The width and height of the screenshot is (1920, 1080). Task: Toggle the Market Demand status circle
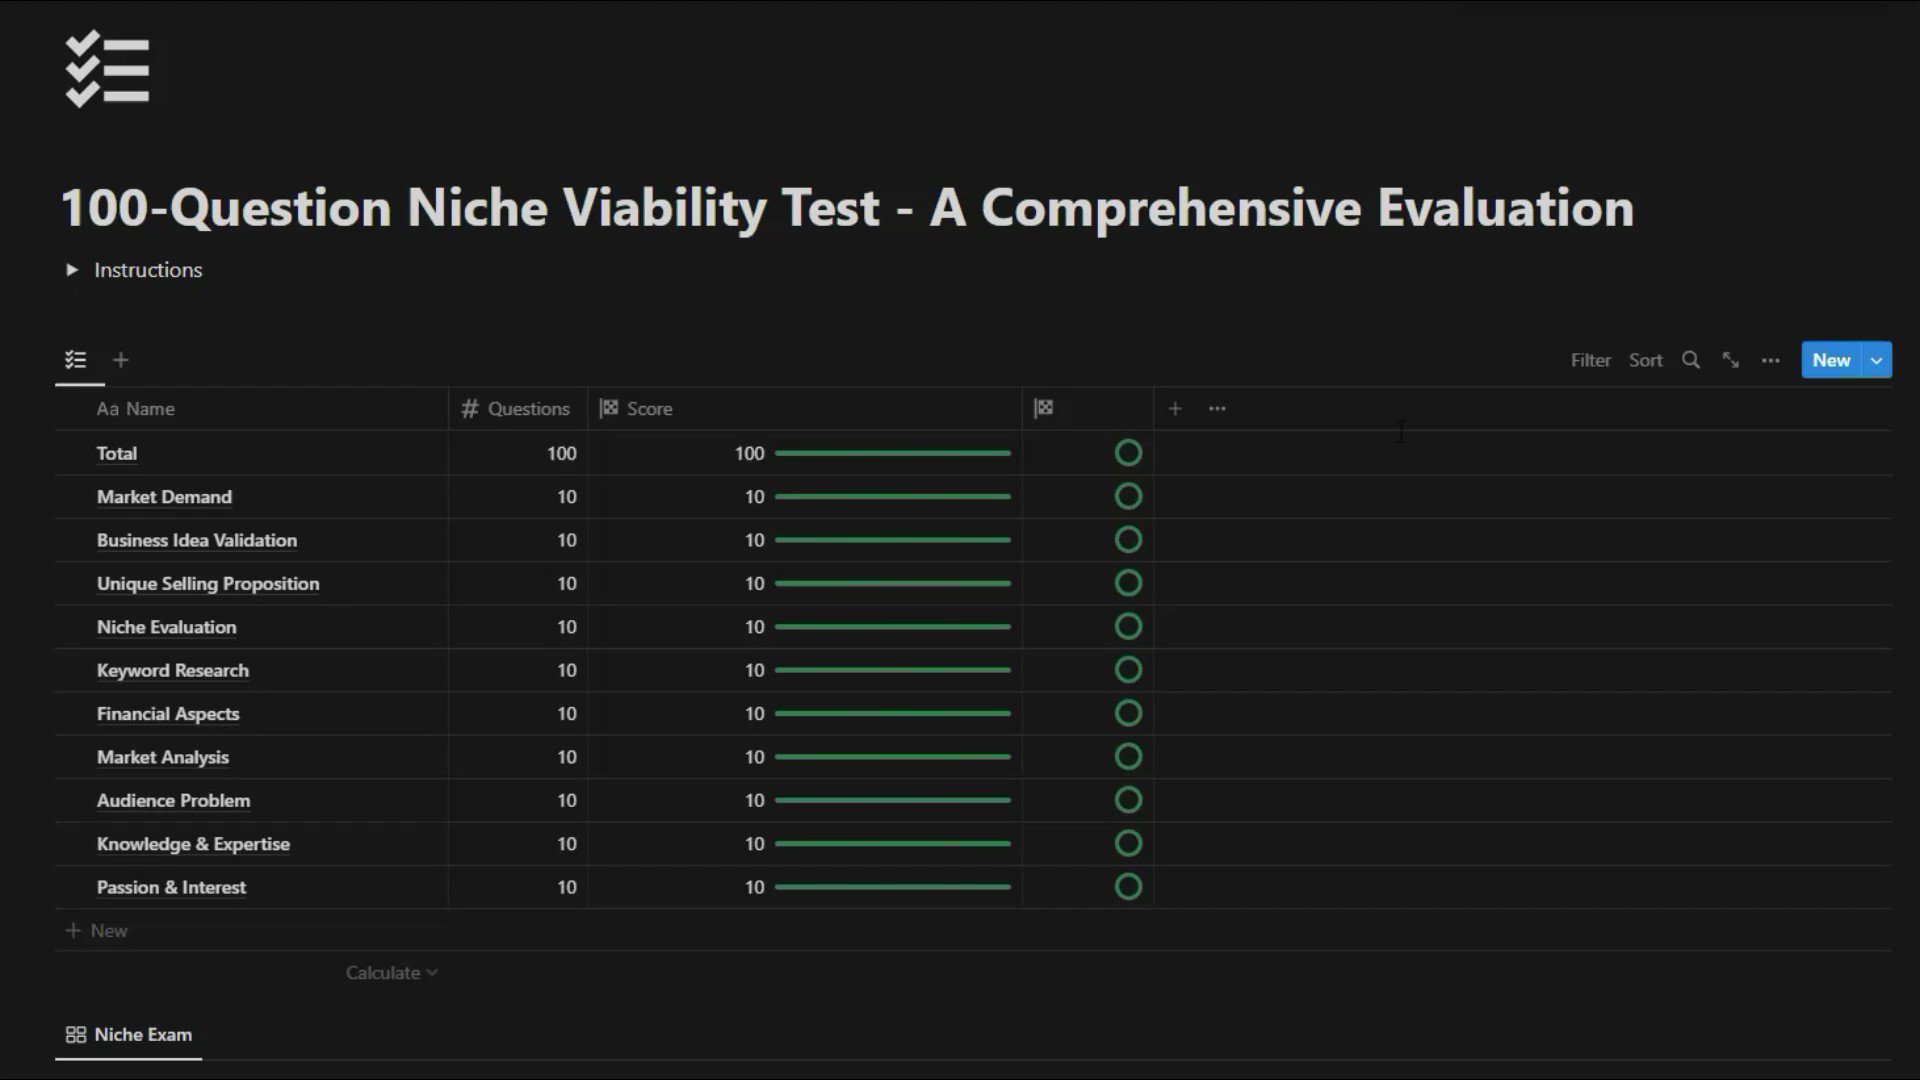(x=1128, y=496)
